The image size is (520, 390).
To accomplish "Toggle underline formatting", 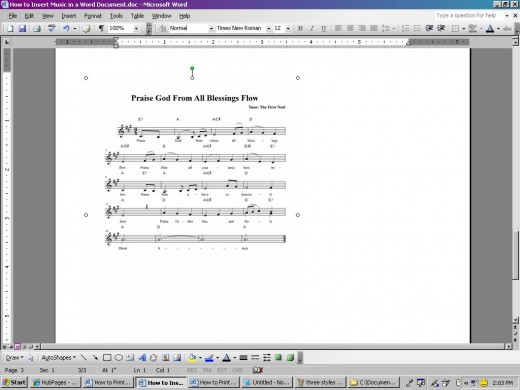I will point(323,28).
